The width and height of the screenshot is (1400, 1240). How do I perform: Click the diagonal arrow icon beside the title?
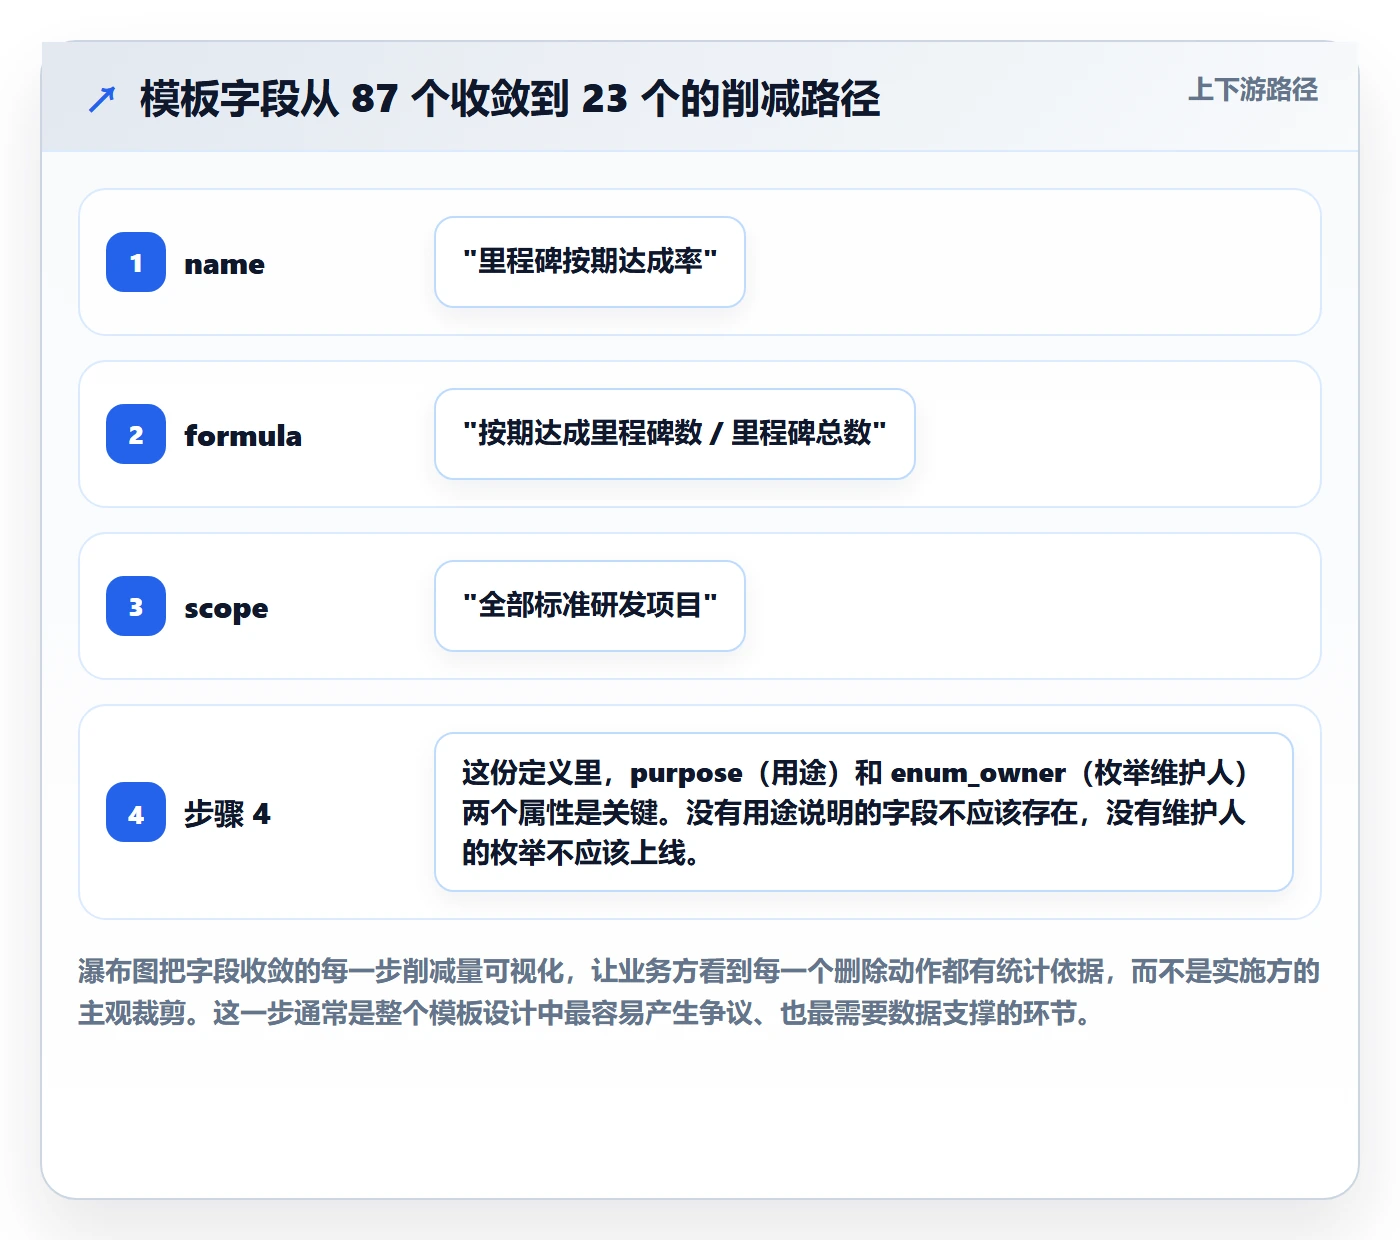coord(102,99)
